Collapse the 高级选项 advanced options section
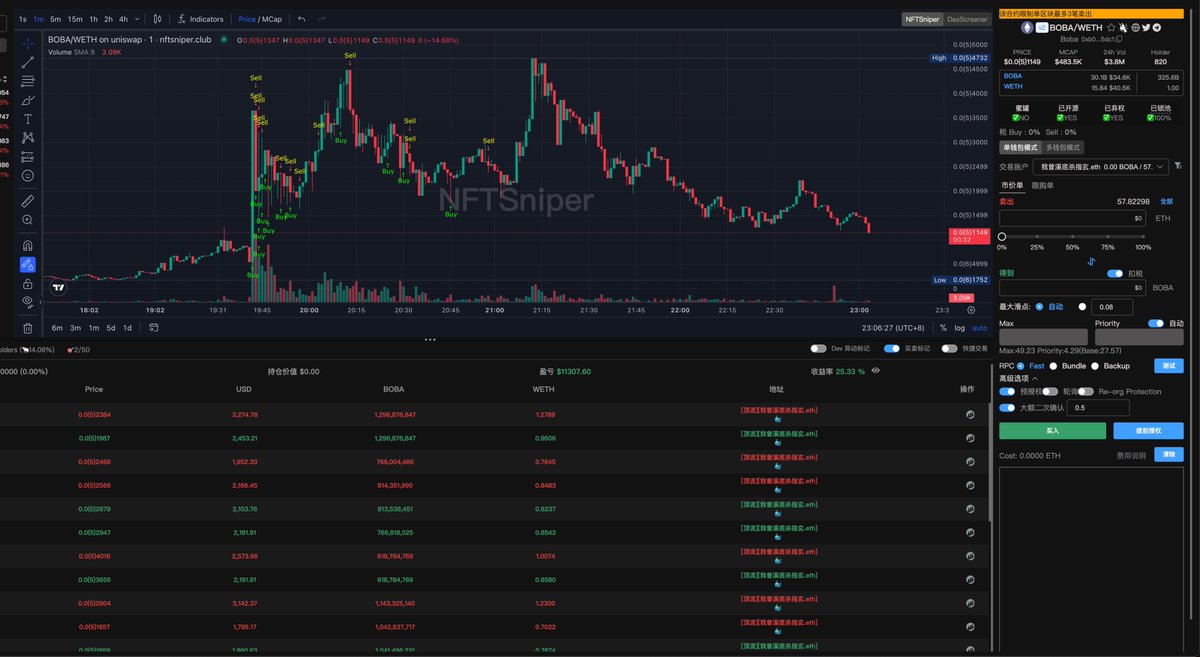 pos(1018,379)
